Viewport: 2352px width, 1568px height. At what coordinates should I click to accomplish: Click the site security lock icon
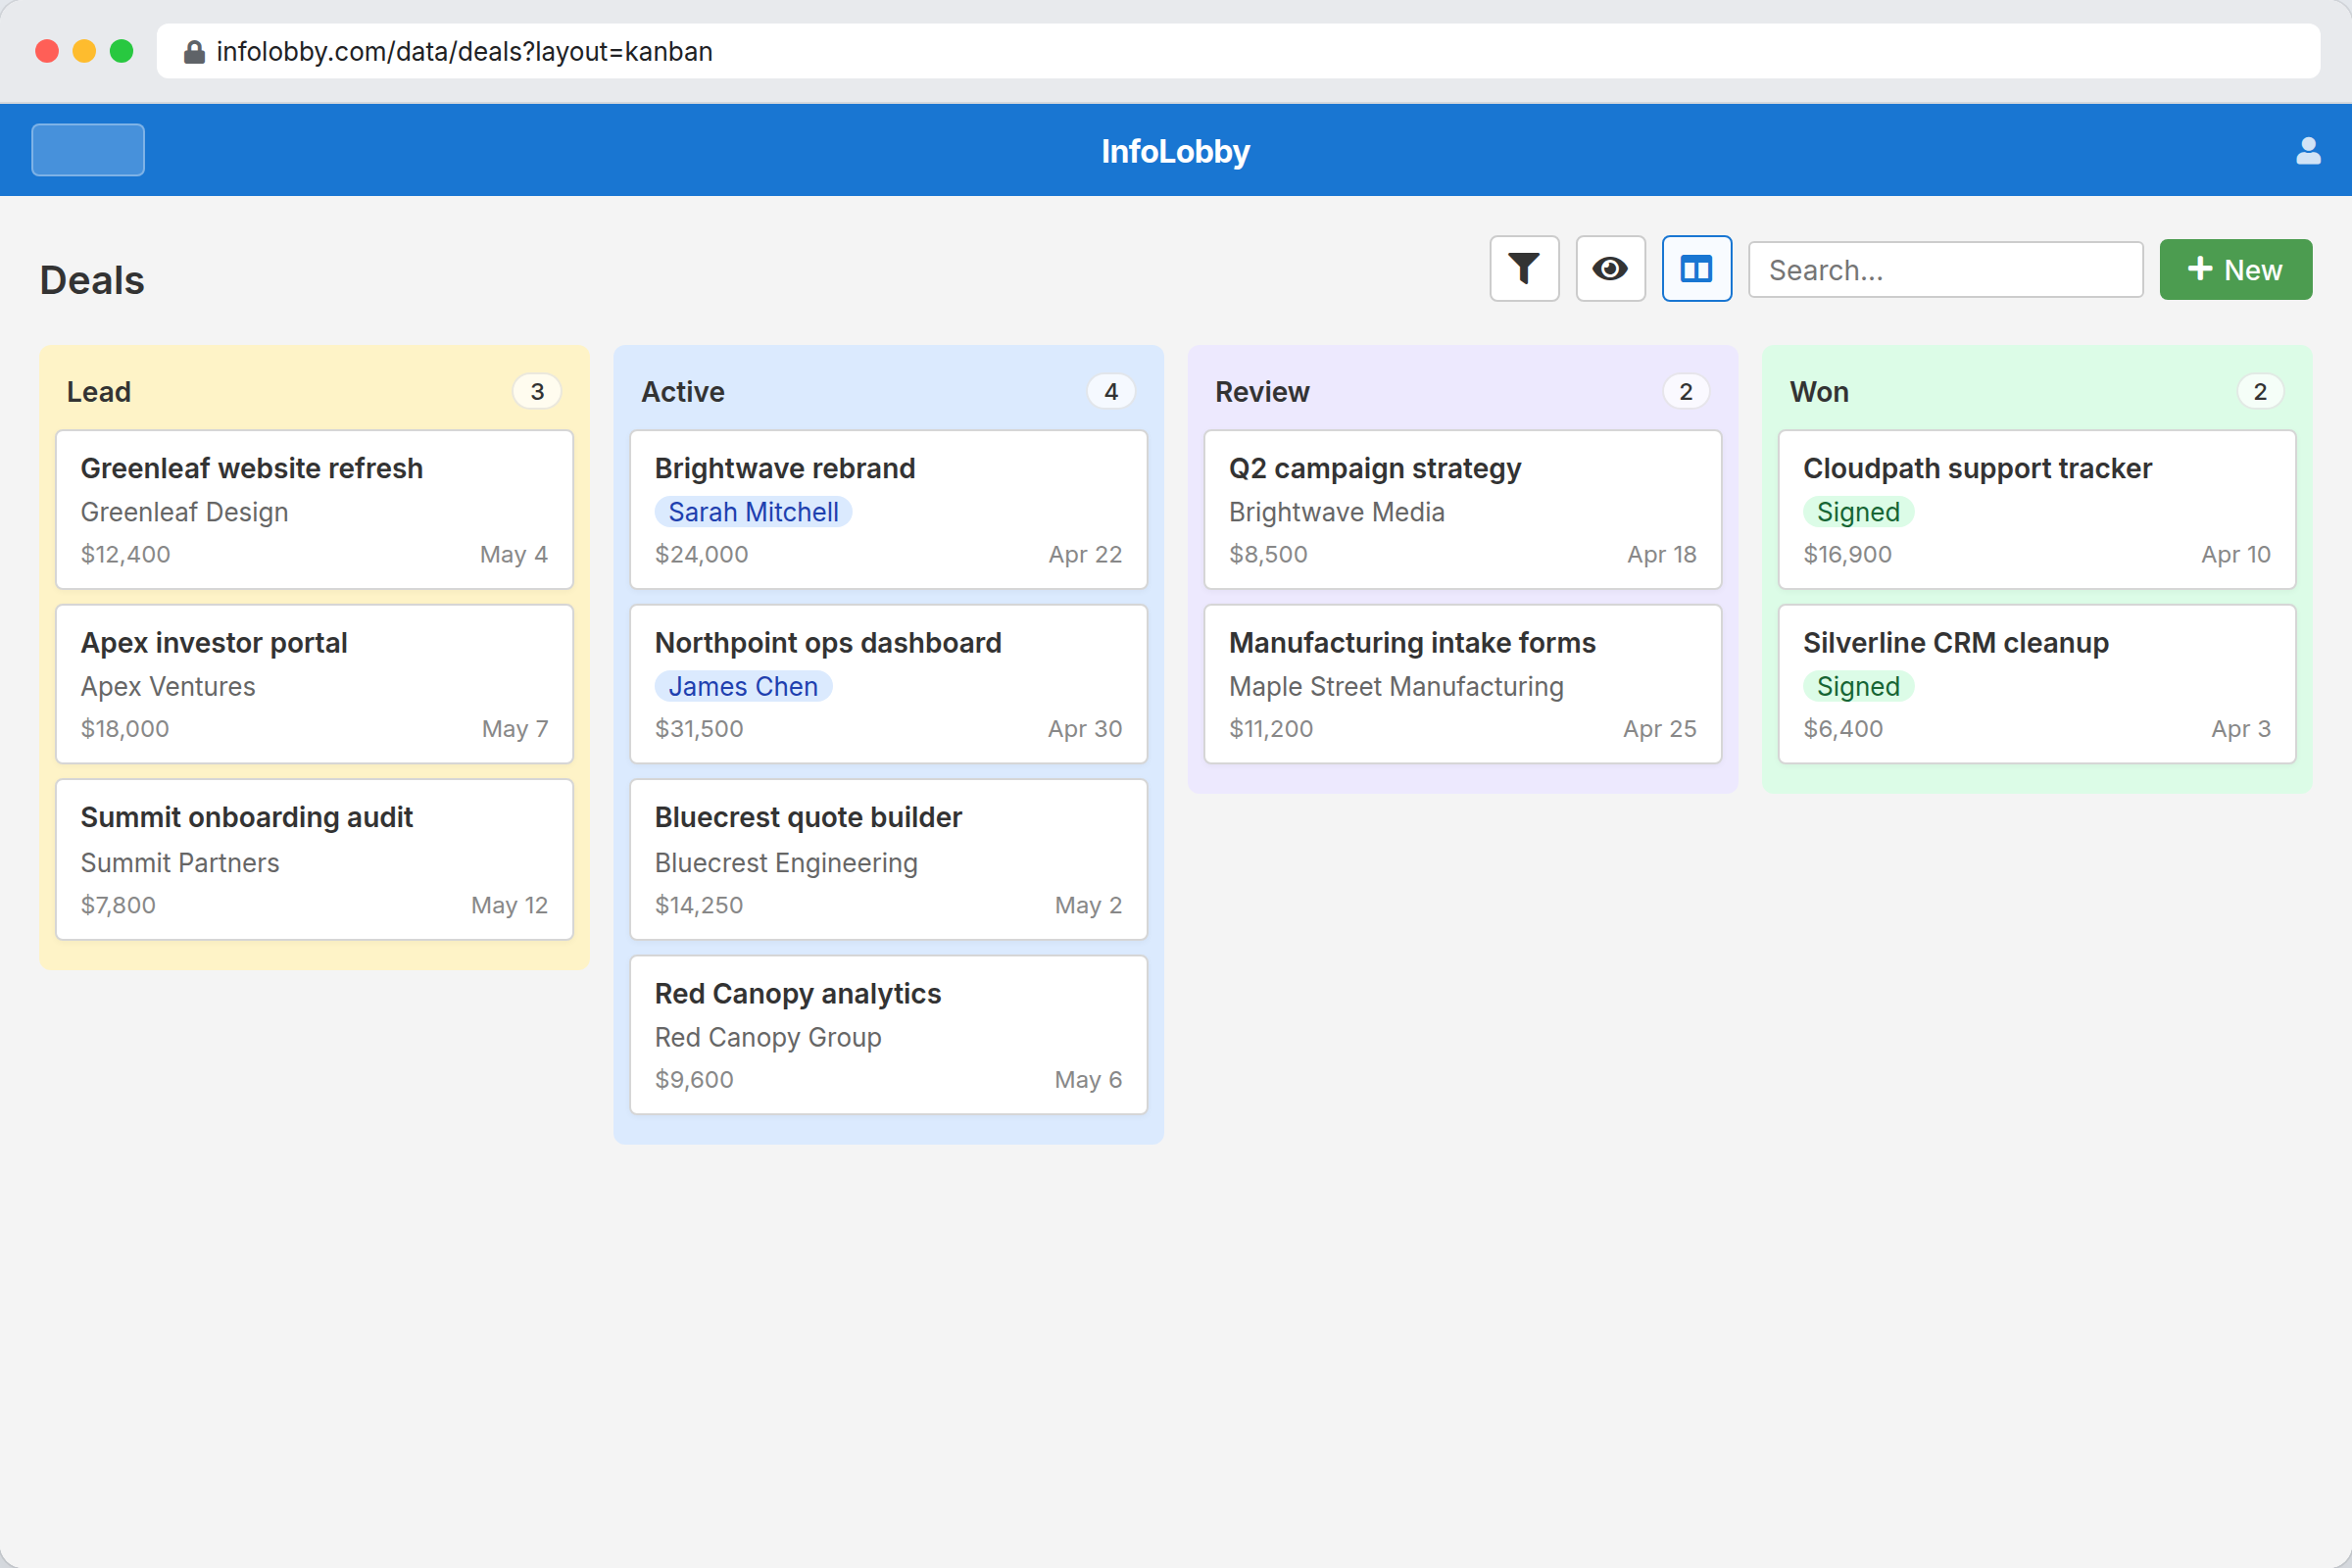(194, 51)
